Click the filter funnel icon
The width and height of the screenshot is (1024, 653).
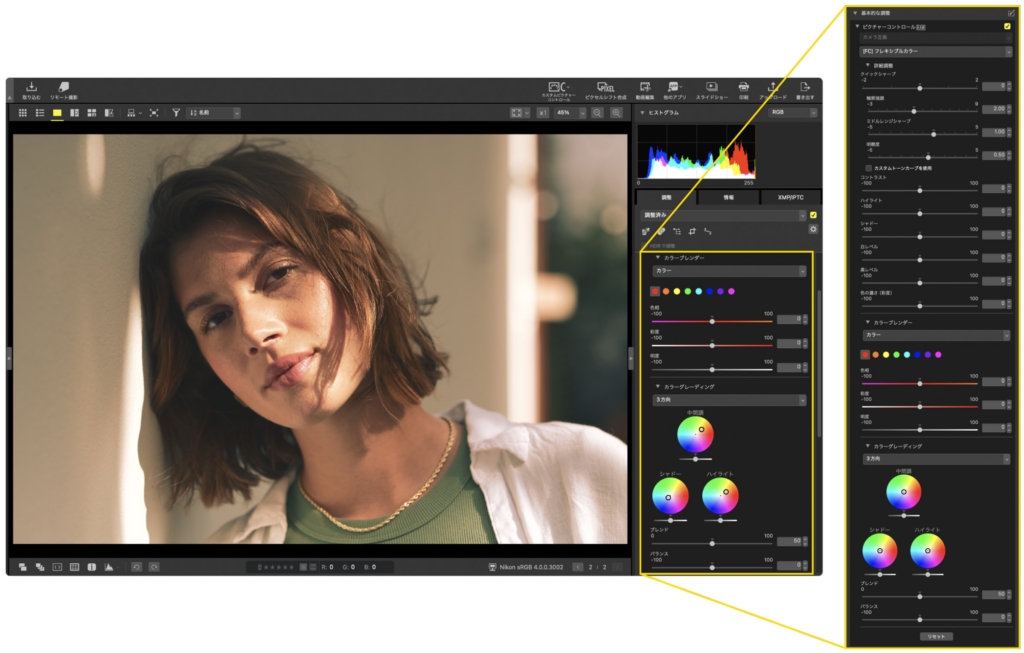pyautogui.click(x=176, y=113)
